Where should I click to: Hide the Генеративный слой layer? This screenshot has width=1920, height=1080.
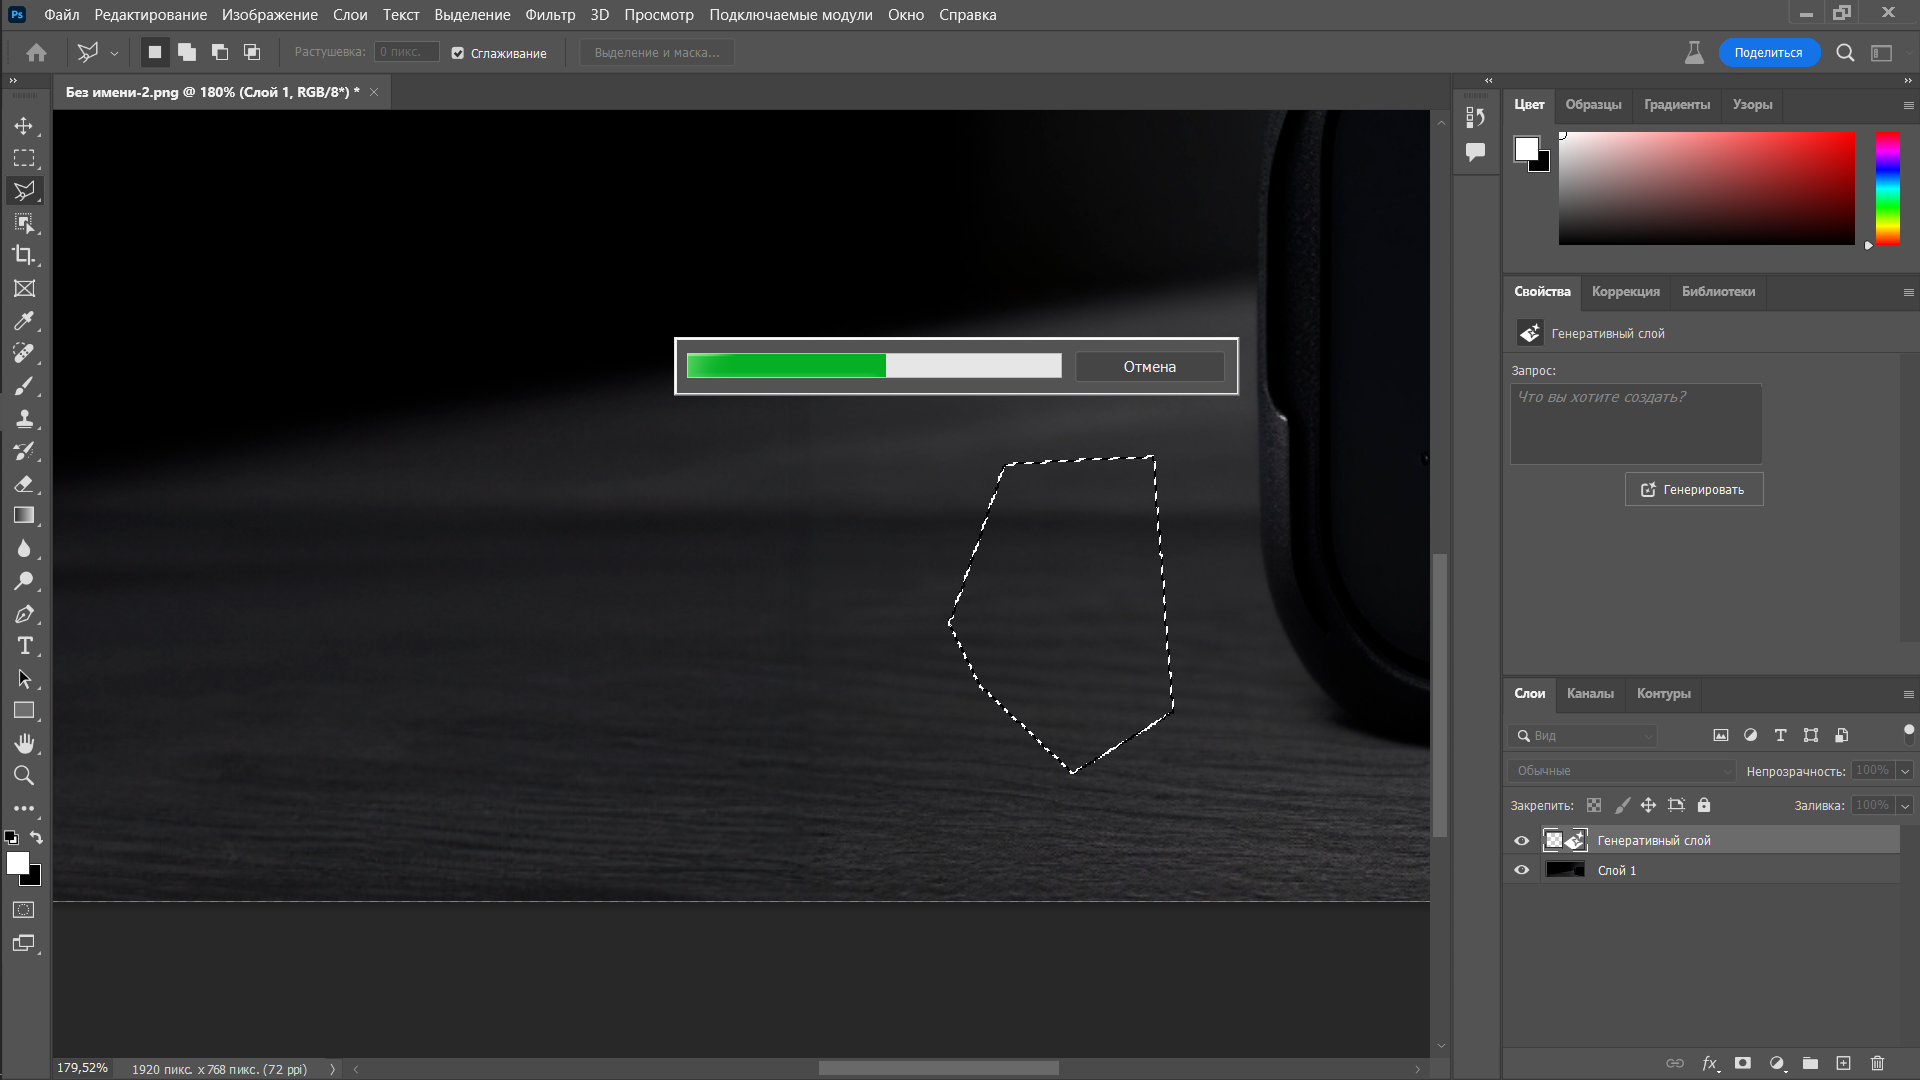(1522, 840)
